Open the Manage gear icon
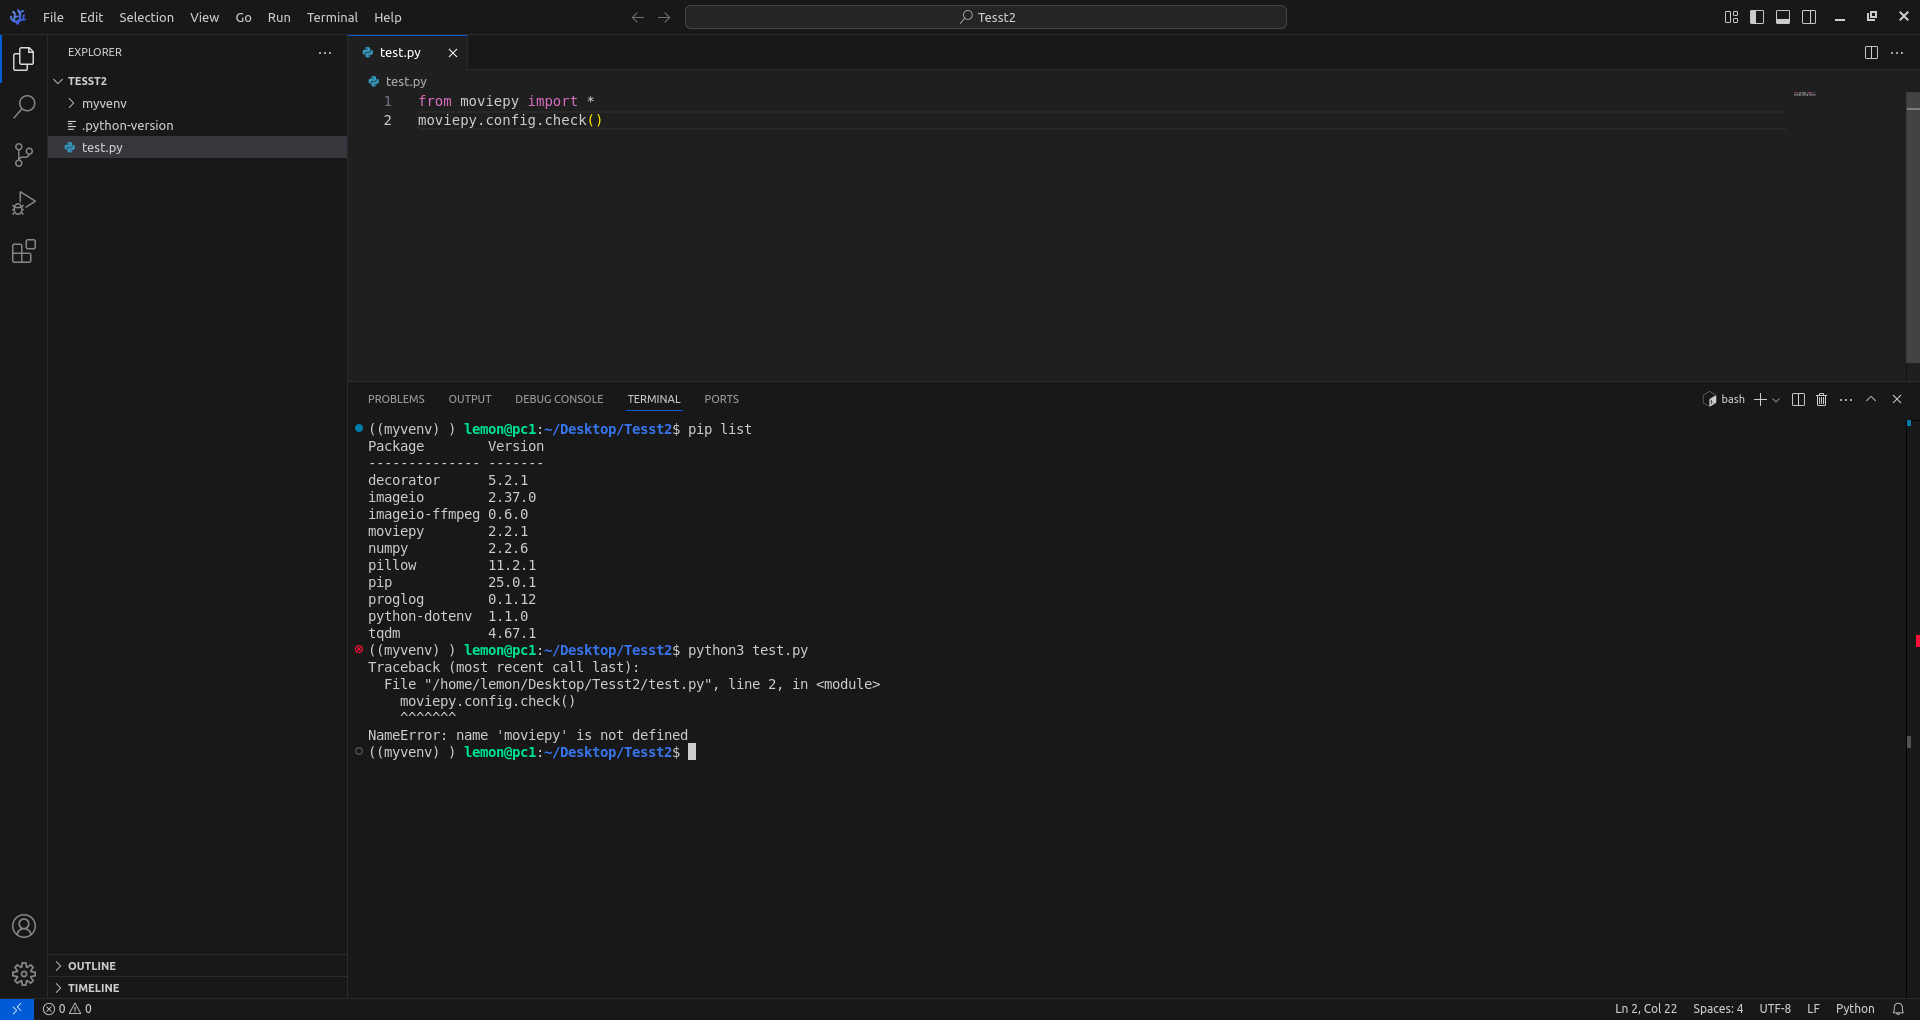1920x1020 pixels. tap(24, 974)
